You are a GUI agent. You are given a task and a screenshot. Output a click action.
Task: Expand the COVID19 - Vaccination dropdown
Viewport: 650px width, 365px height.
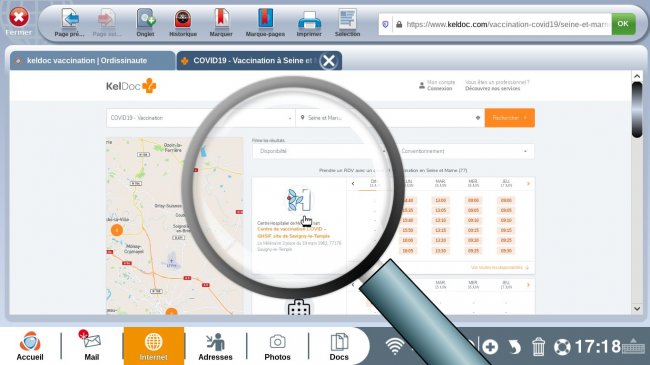(x=201, y=118)
